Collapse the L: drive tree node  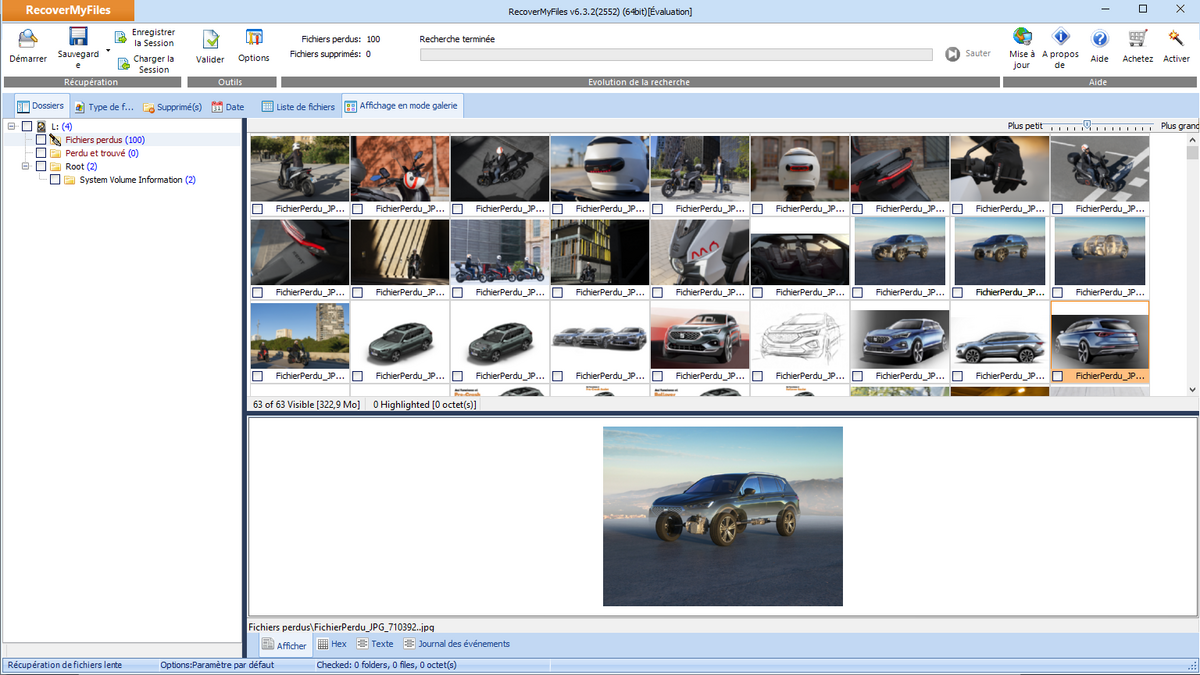click(11, 127)
